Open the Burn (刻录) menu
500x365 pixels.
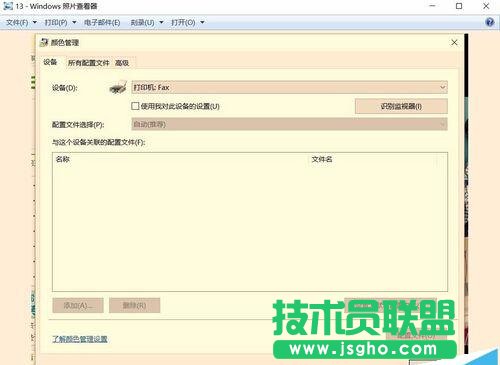[x=147, y=22]
